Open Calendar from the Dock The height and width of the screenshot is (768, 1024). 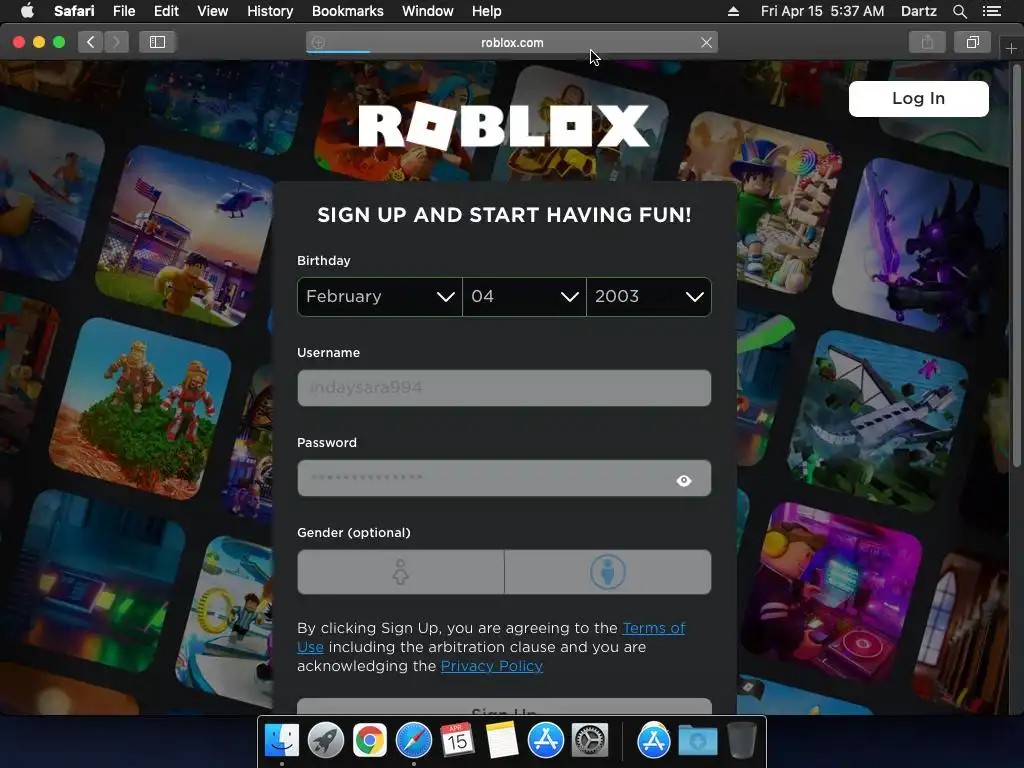click(x=457, y=740)
